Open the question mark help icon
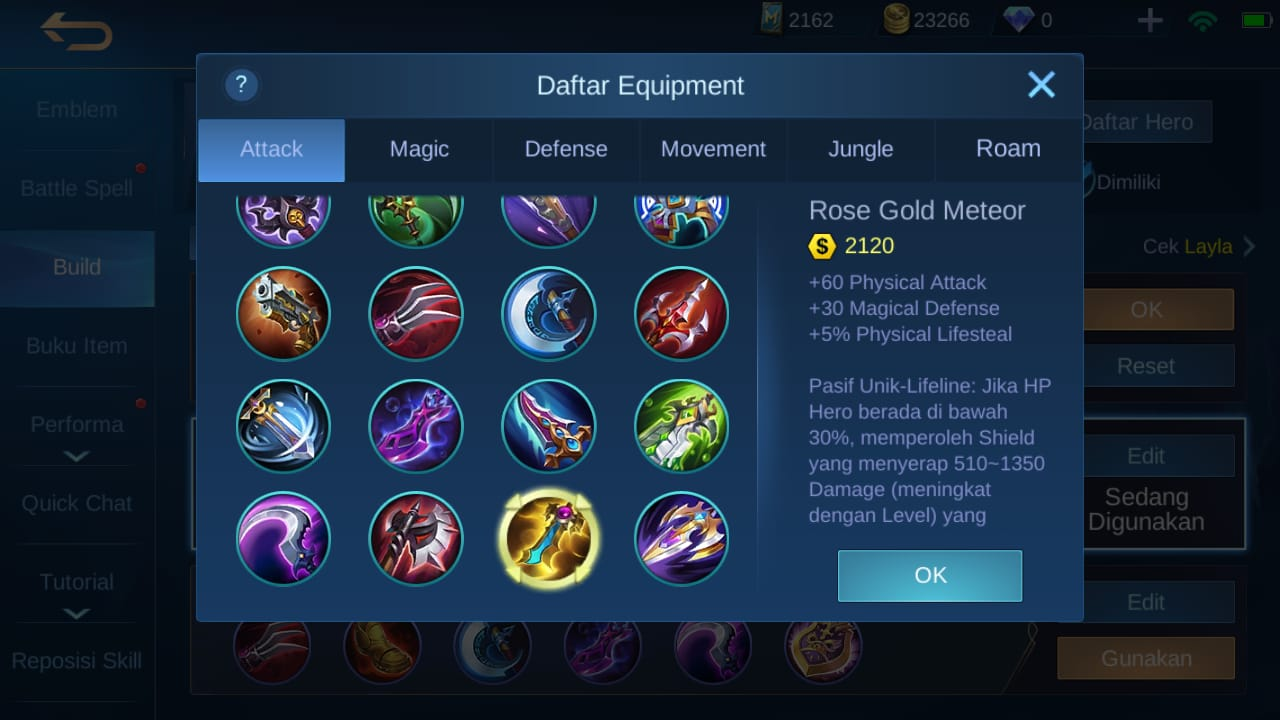 [x=242, y=85]
